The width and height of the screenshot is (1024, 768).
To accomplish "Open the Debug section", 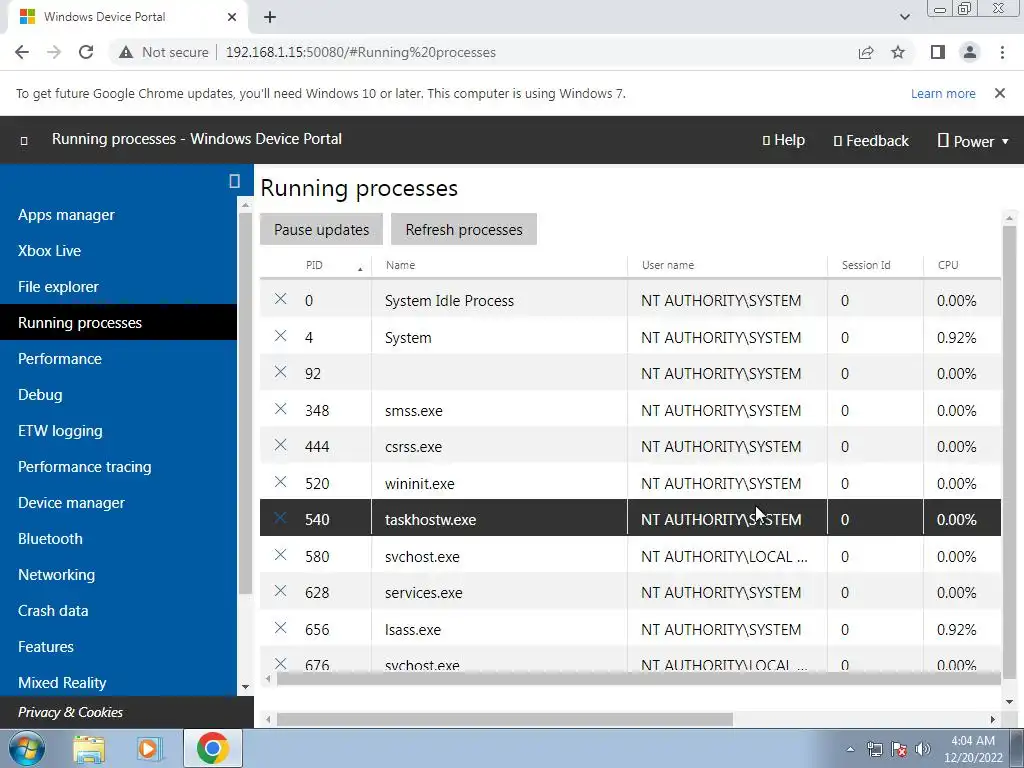I will [40, 394].
